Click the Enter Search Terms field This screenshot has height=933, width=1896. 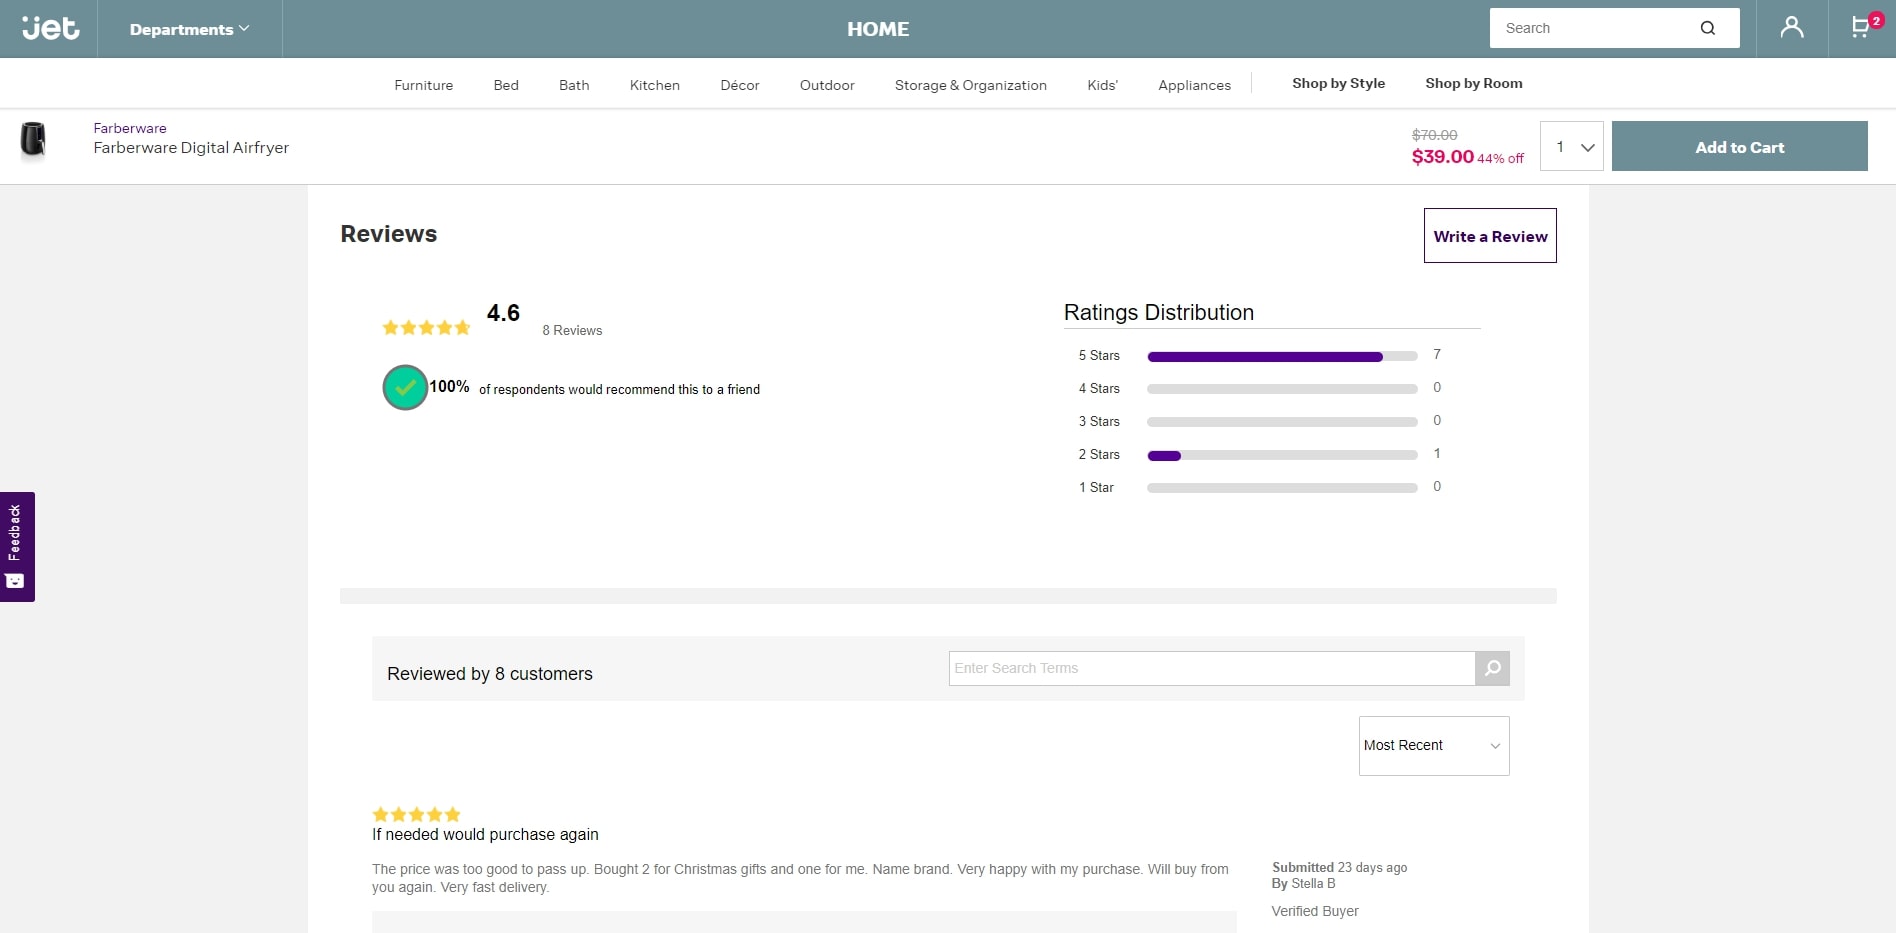[x=1211, y=668]
